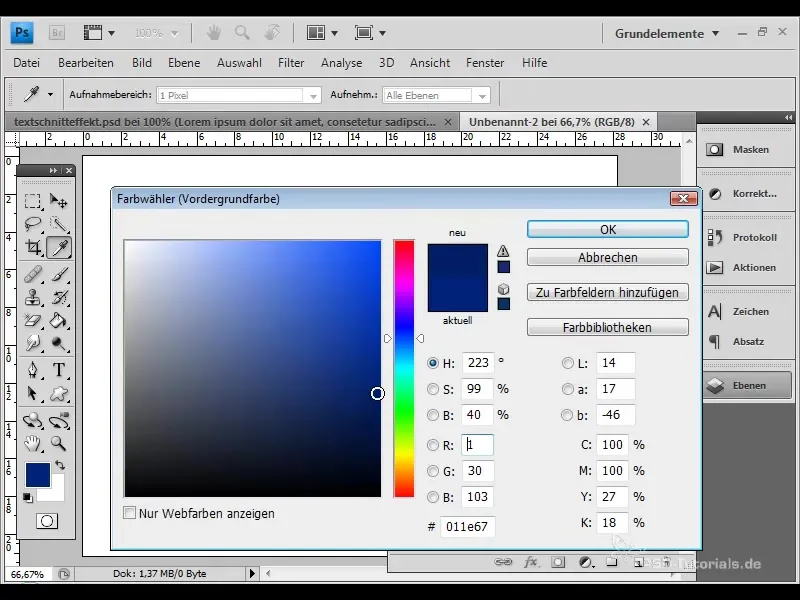Select the Lab a radio button
The height and width of the screenshot is (600, 800).
click(567, 389)
